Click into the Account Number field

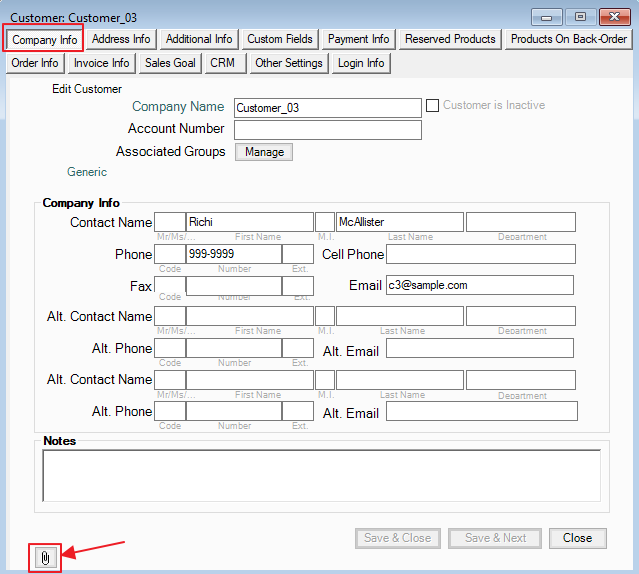click(x=327, y=130)
